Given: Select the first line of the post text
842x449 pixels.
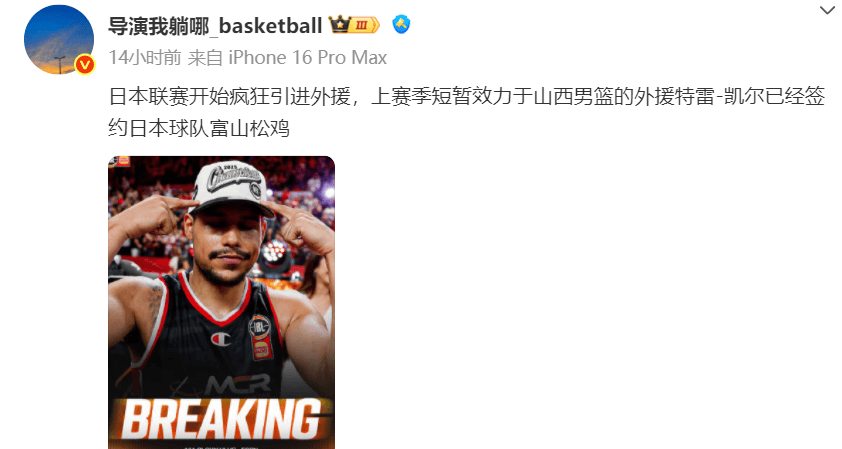Looking at the screenshot, I should pyautogui.click(x=467, y=97).
